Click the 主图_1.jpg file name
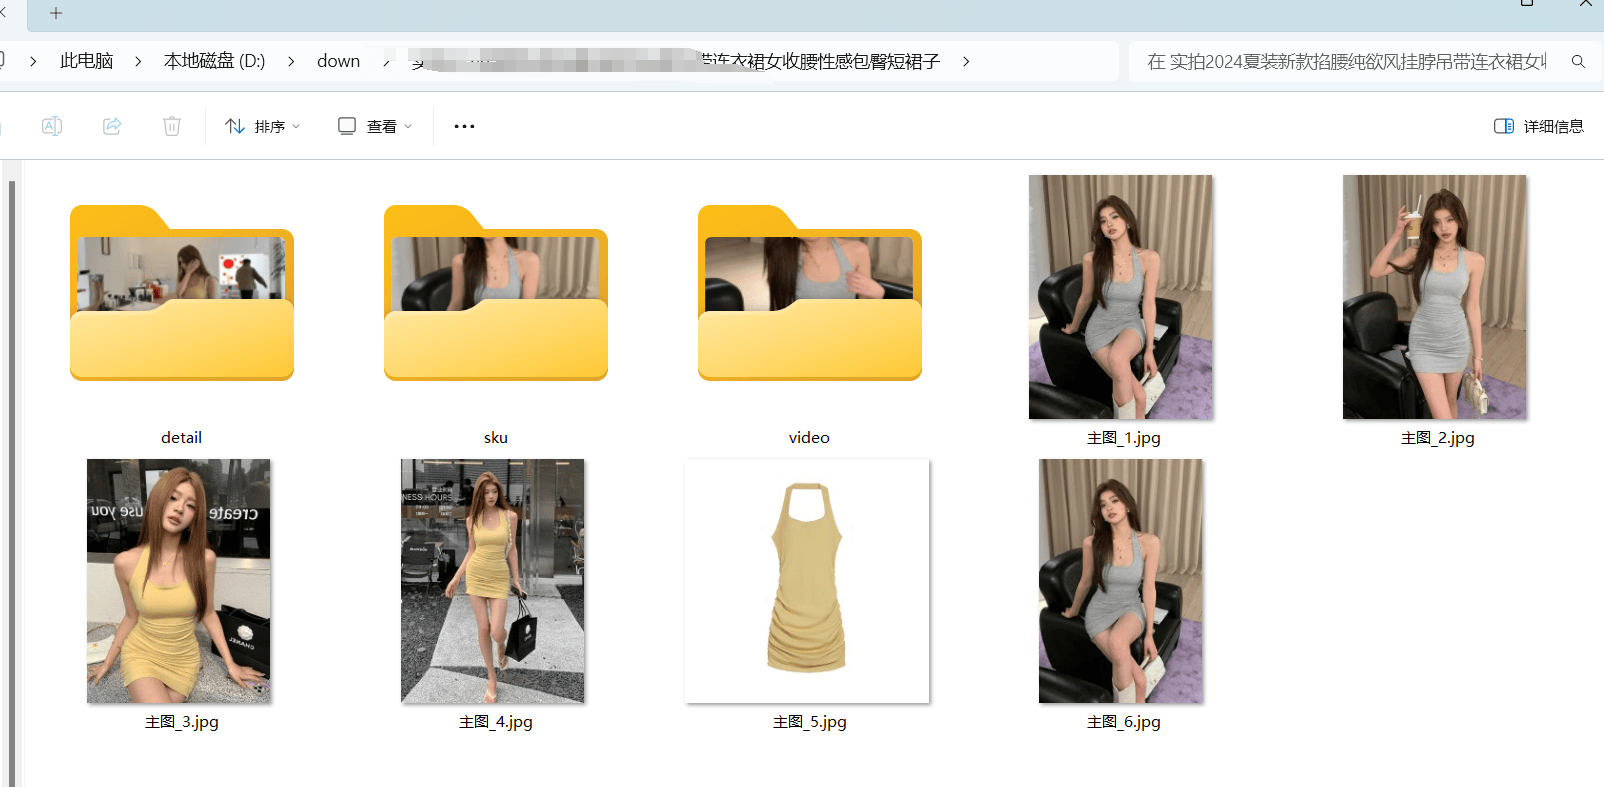The width and height of the screenshot is (1604, 787). (x=1124, y=438)
